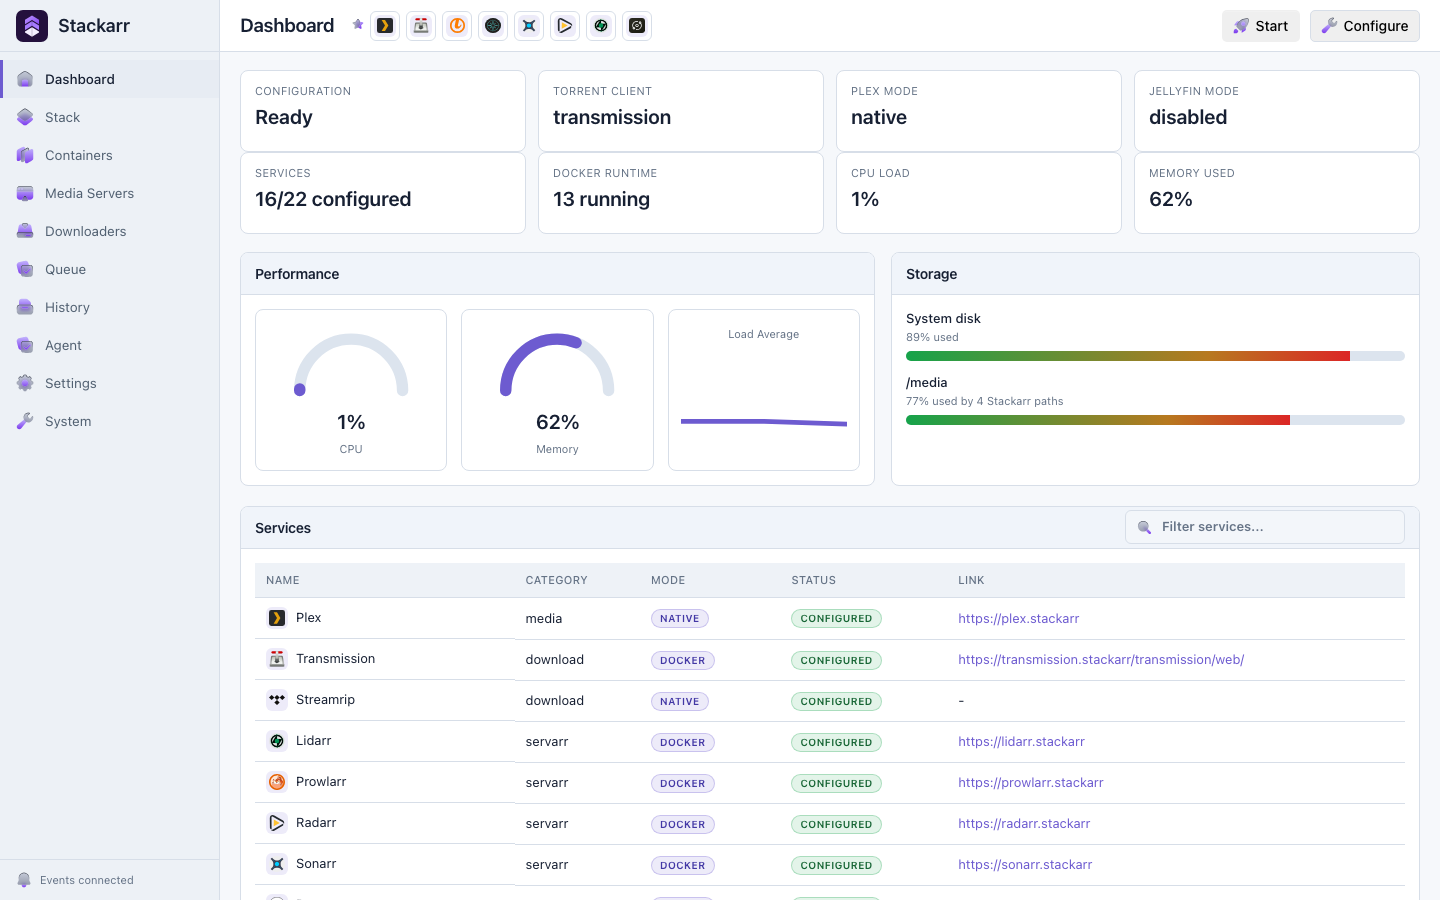Click the CONFIGURED badge in the Sonarr row
The image size is (1440, 900).
point(836,865)
